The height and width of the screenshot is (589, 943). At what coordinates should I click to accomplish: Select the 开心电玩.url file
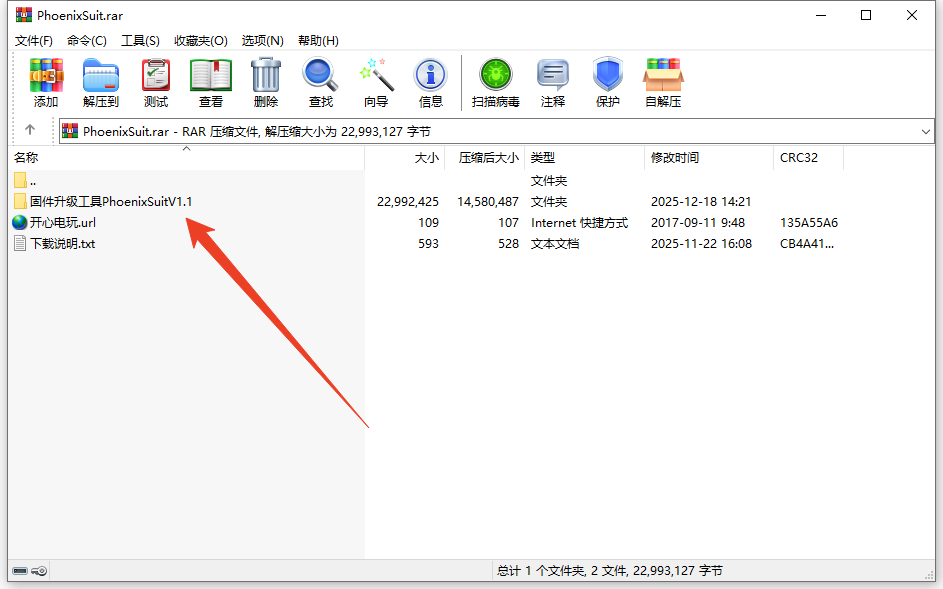(62, 223)
